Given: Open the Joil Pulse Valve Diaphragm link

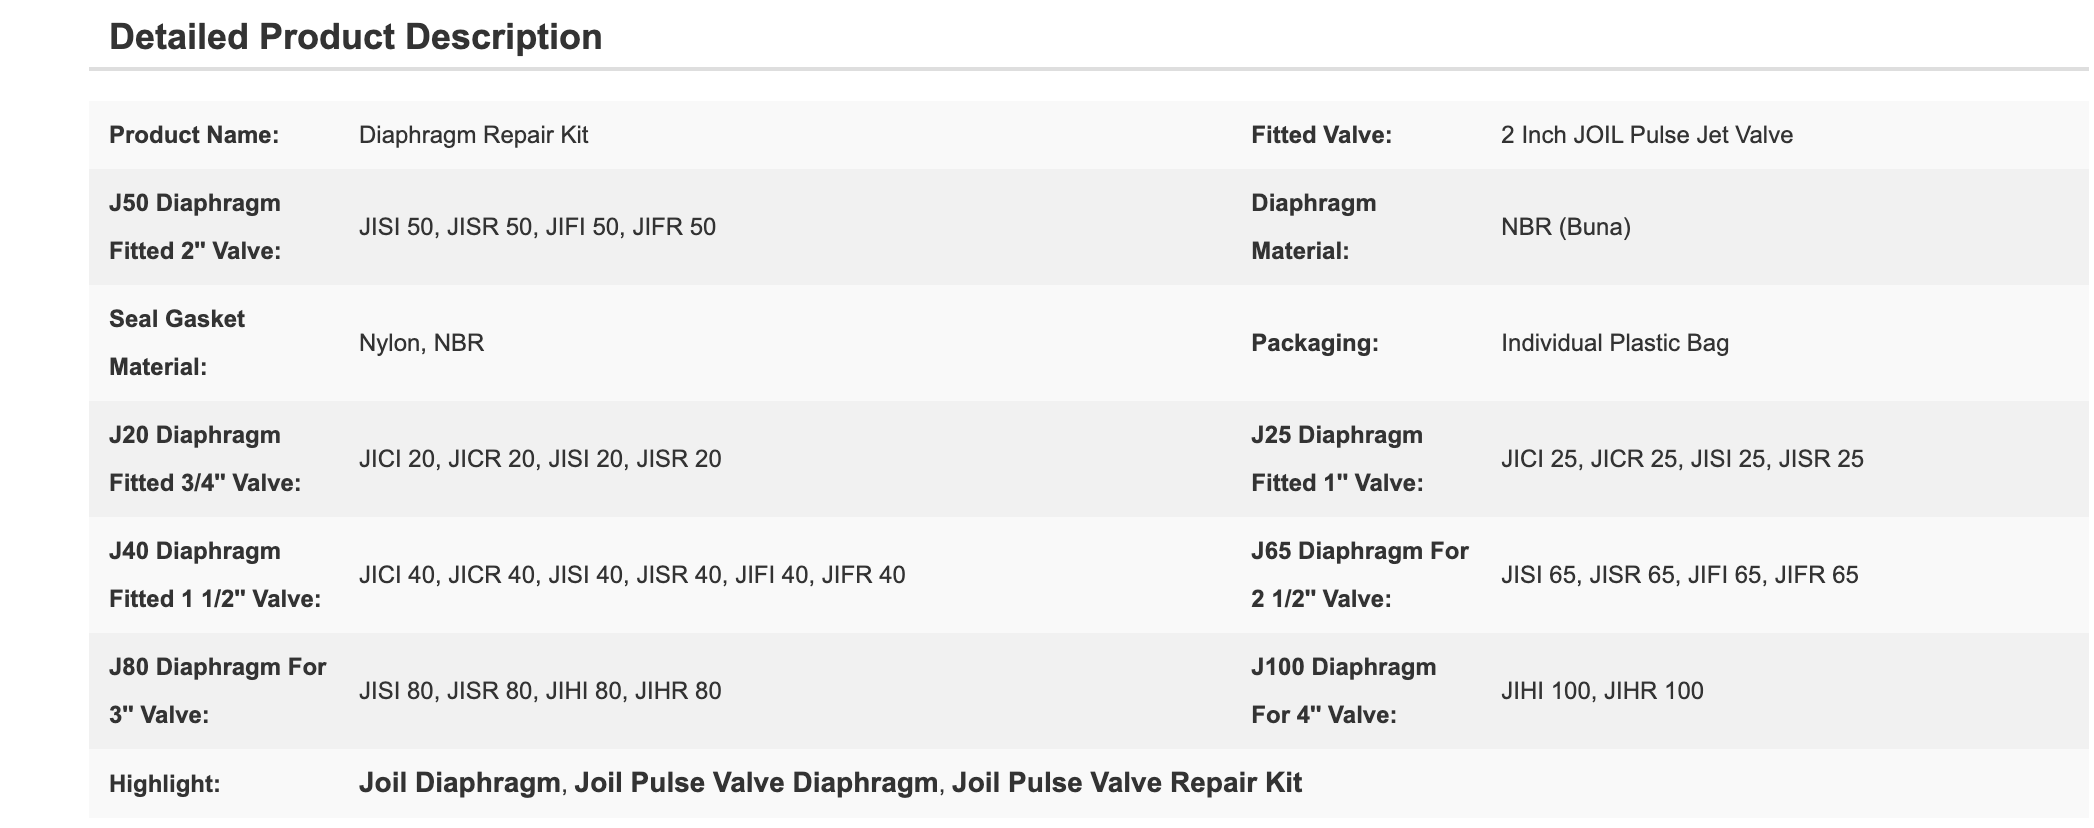Looking at the screenshot, I should point(756,782).
